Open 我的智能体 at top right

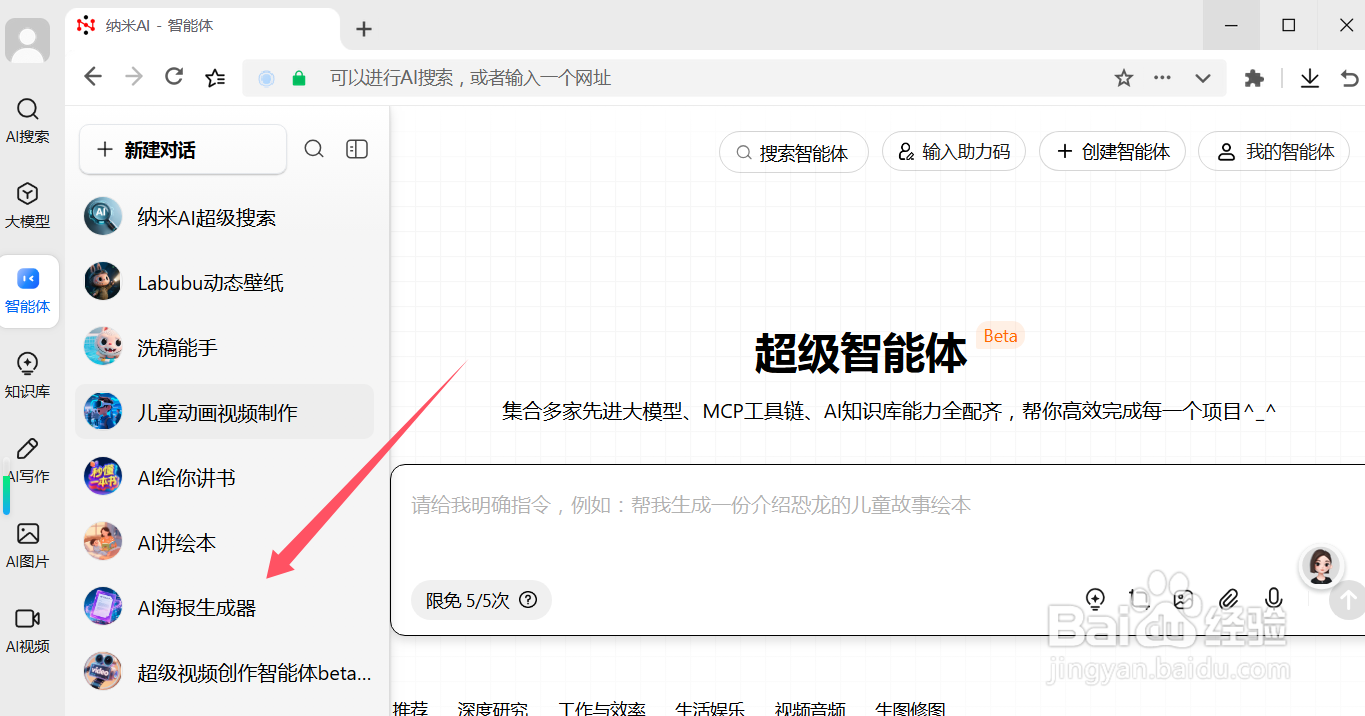1273,151
